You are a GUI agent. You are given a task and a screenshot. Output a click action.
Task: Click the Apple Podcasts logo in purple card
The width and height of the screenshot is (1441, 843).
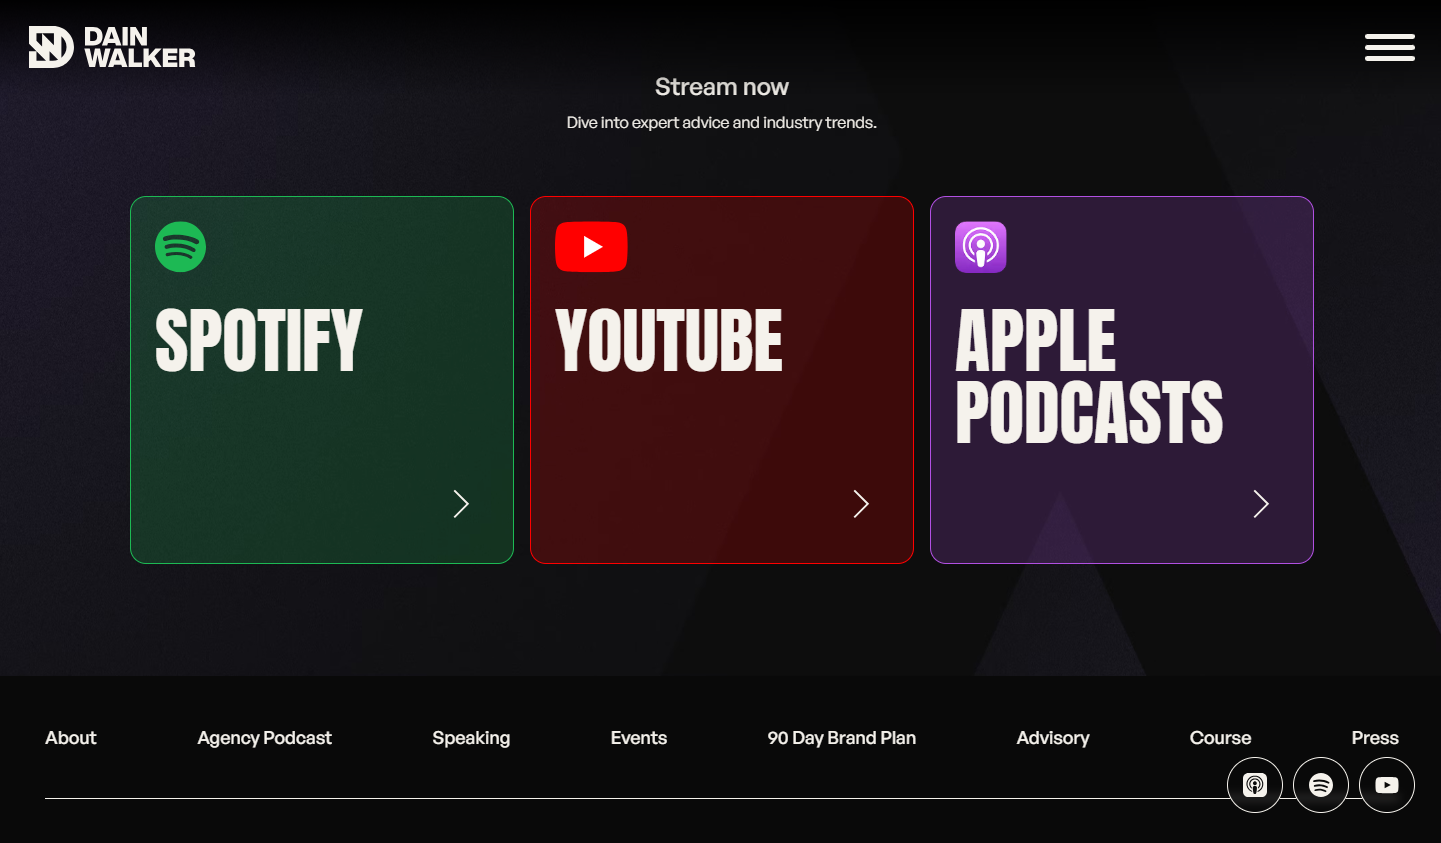(981, 247)
